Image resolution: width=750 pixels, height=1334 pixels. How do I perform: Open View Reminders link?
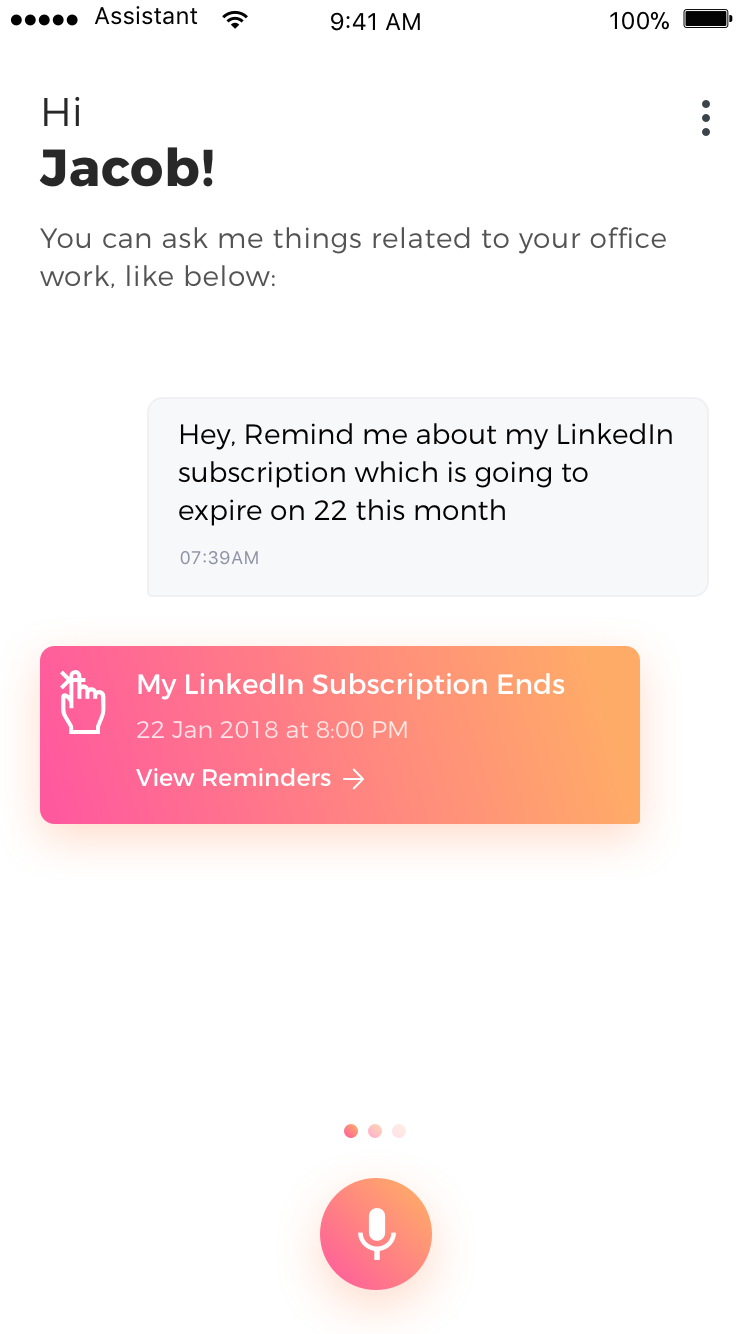(251, 778)
